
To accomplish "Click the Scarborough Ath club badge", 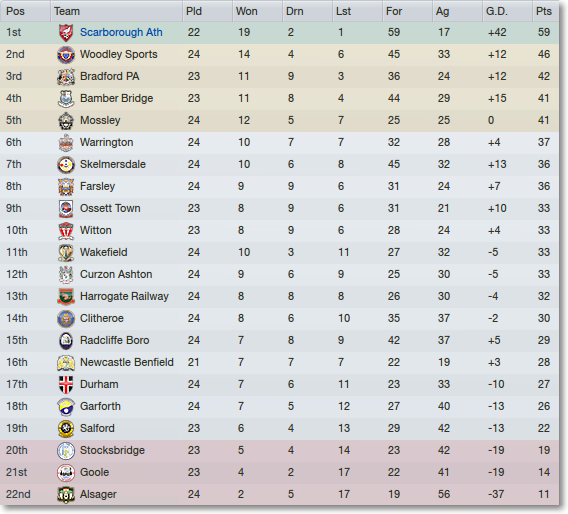I will point(66,33).
